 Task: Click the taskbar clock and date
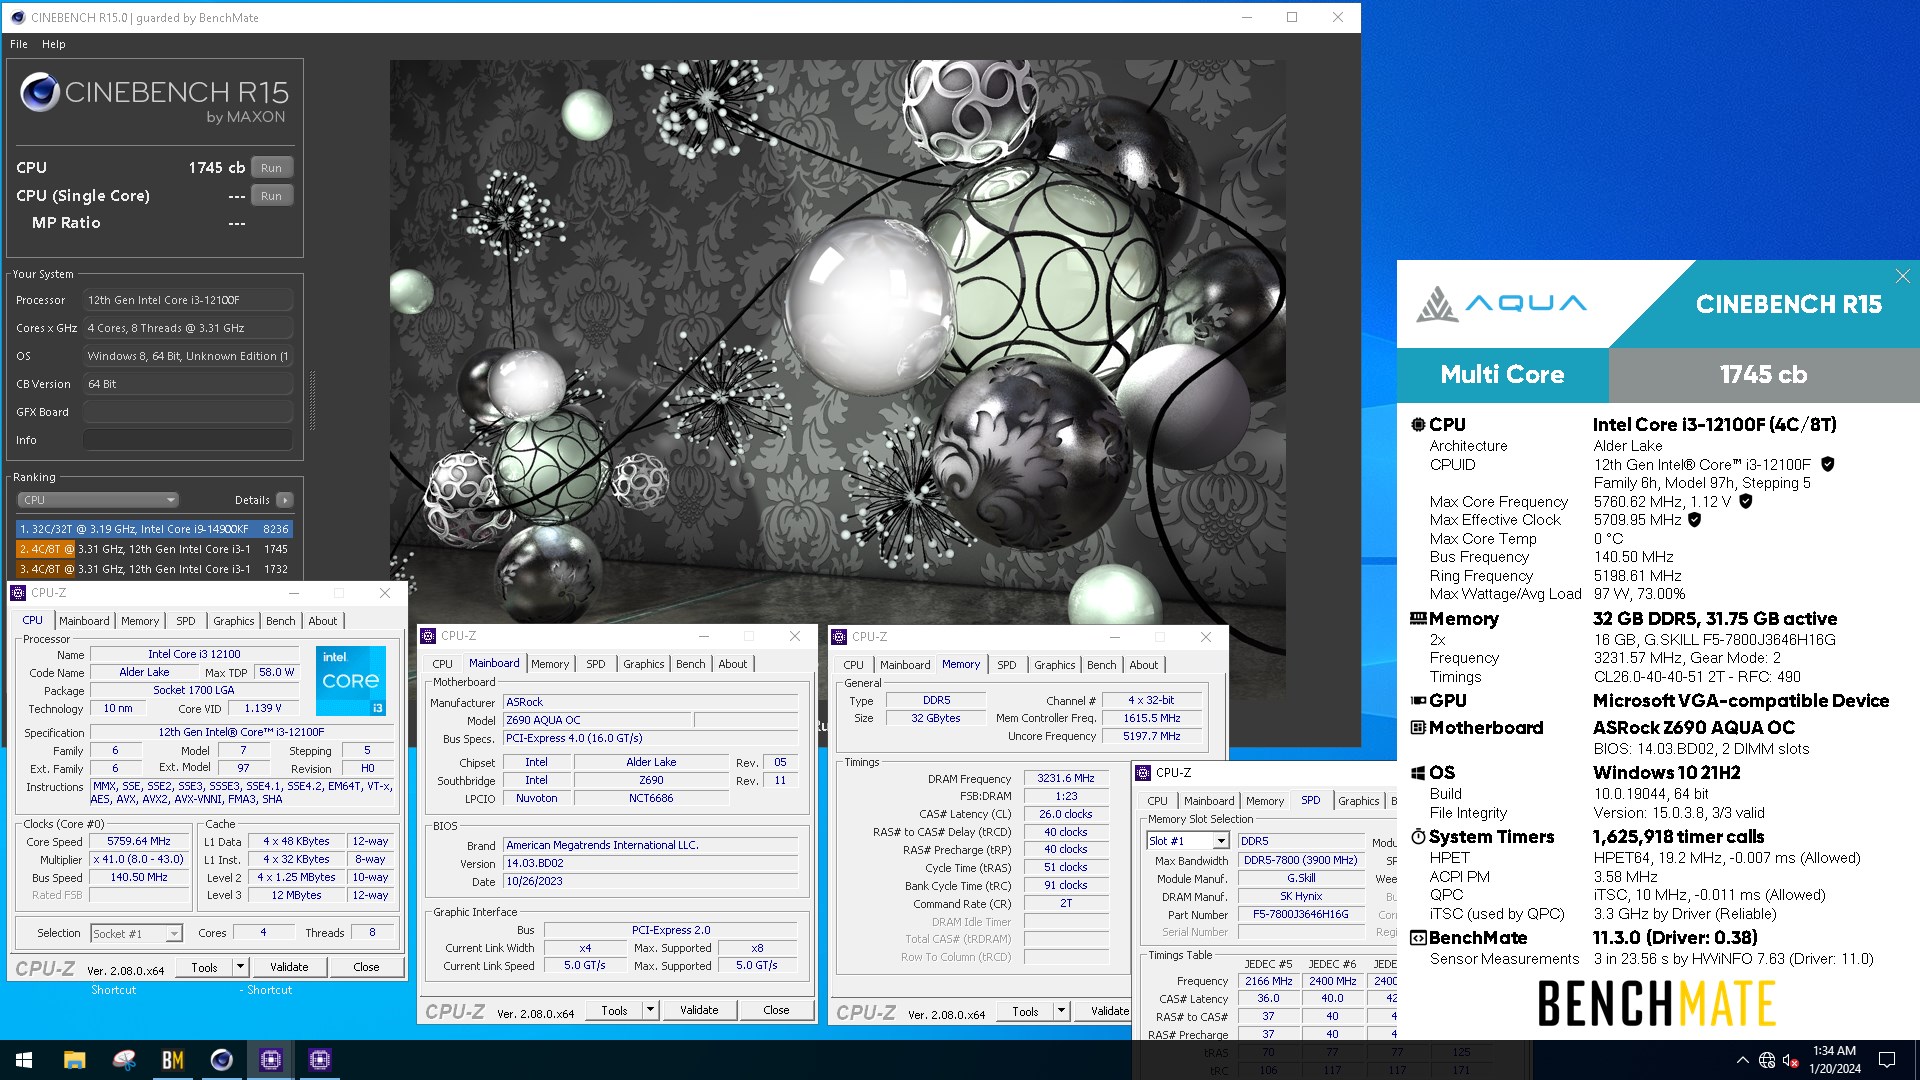point(1834,1060)
